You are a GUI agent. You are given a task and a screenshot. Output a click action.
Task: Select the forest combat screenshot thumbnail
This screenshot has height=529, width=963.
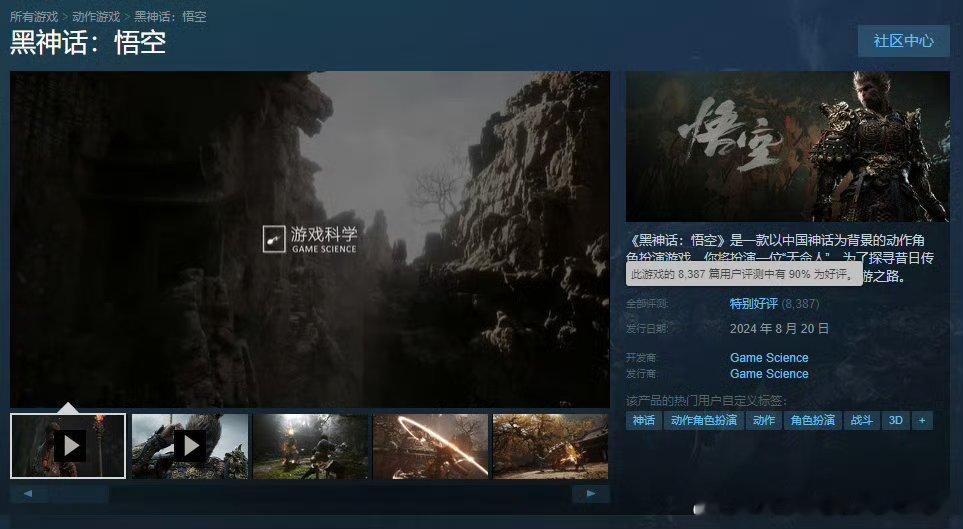click(311, 446)
